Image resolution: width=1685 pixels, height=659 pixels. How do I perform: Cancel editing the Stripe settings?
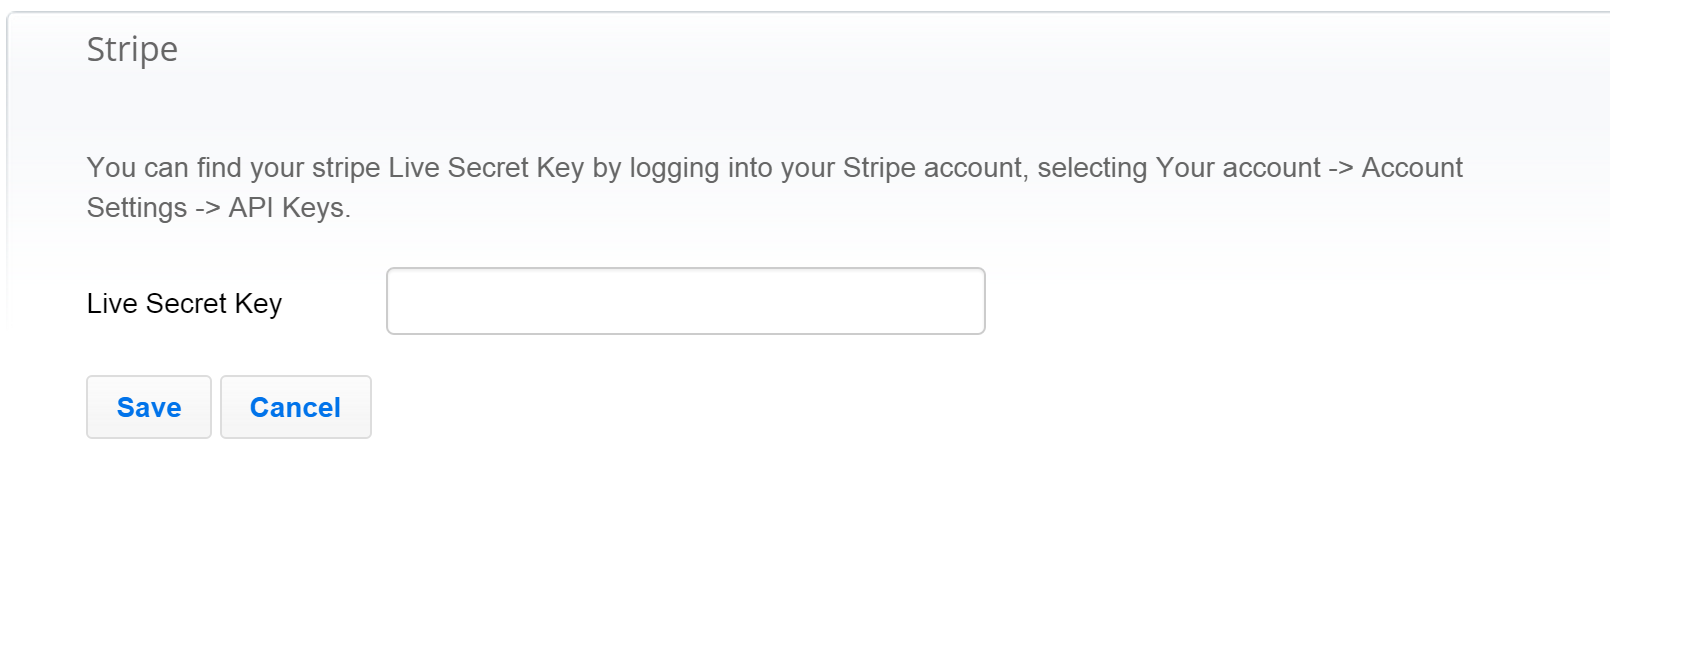pyautogui.click(x=295, y=407)
